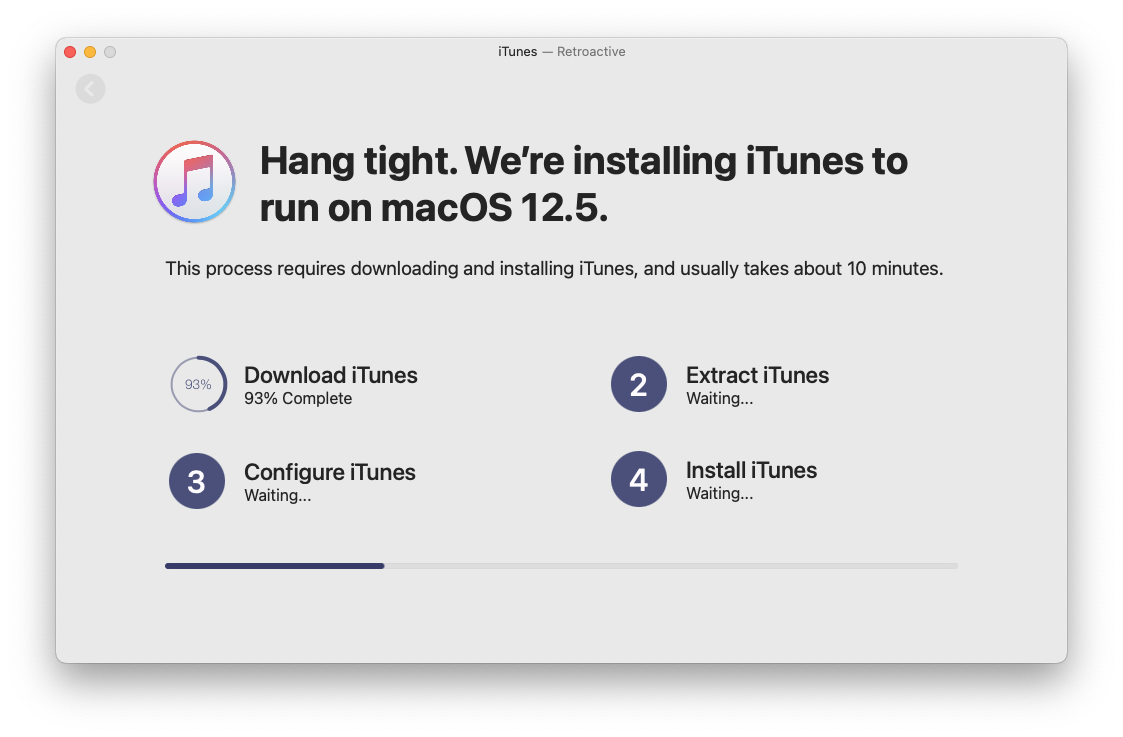Click the 93% circular download indicator
Image resolution: width=1123 pixels, height=737 pixels.
pos(198,384)
